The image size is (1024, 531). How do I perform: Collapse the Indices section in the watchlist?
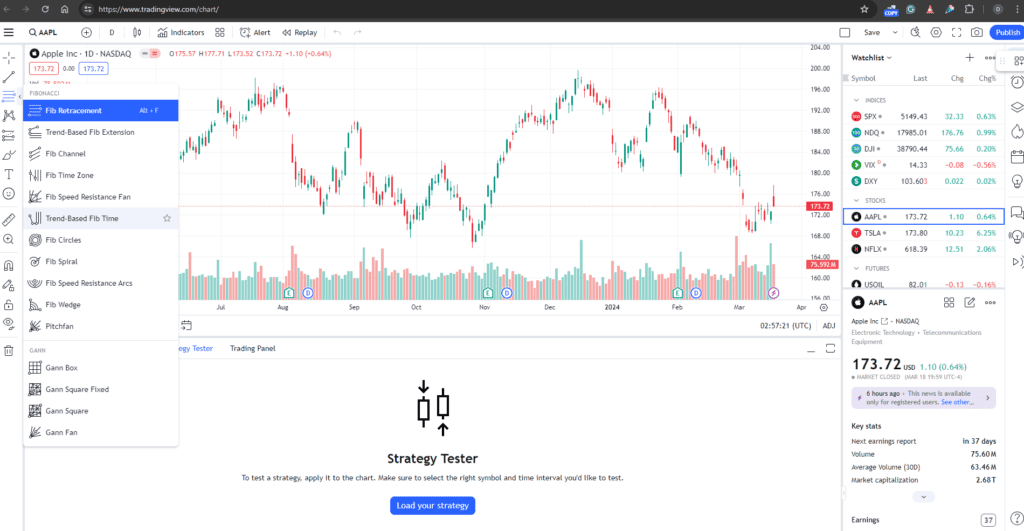pos(856,100)
